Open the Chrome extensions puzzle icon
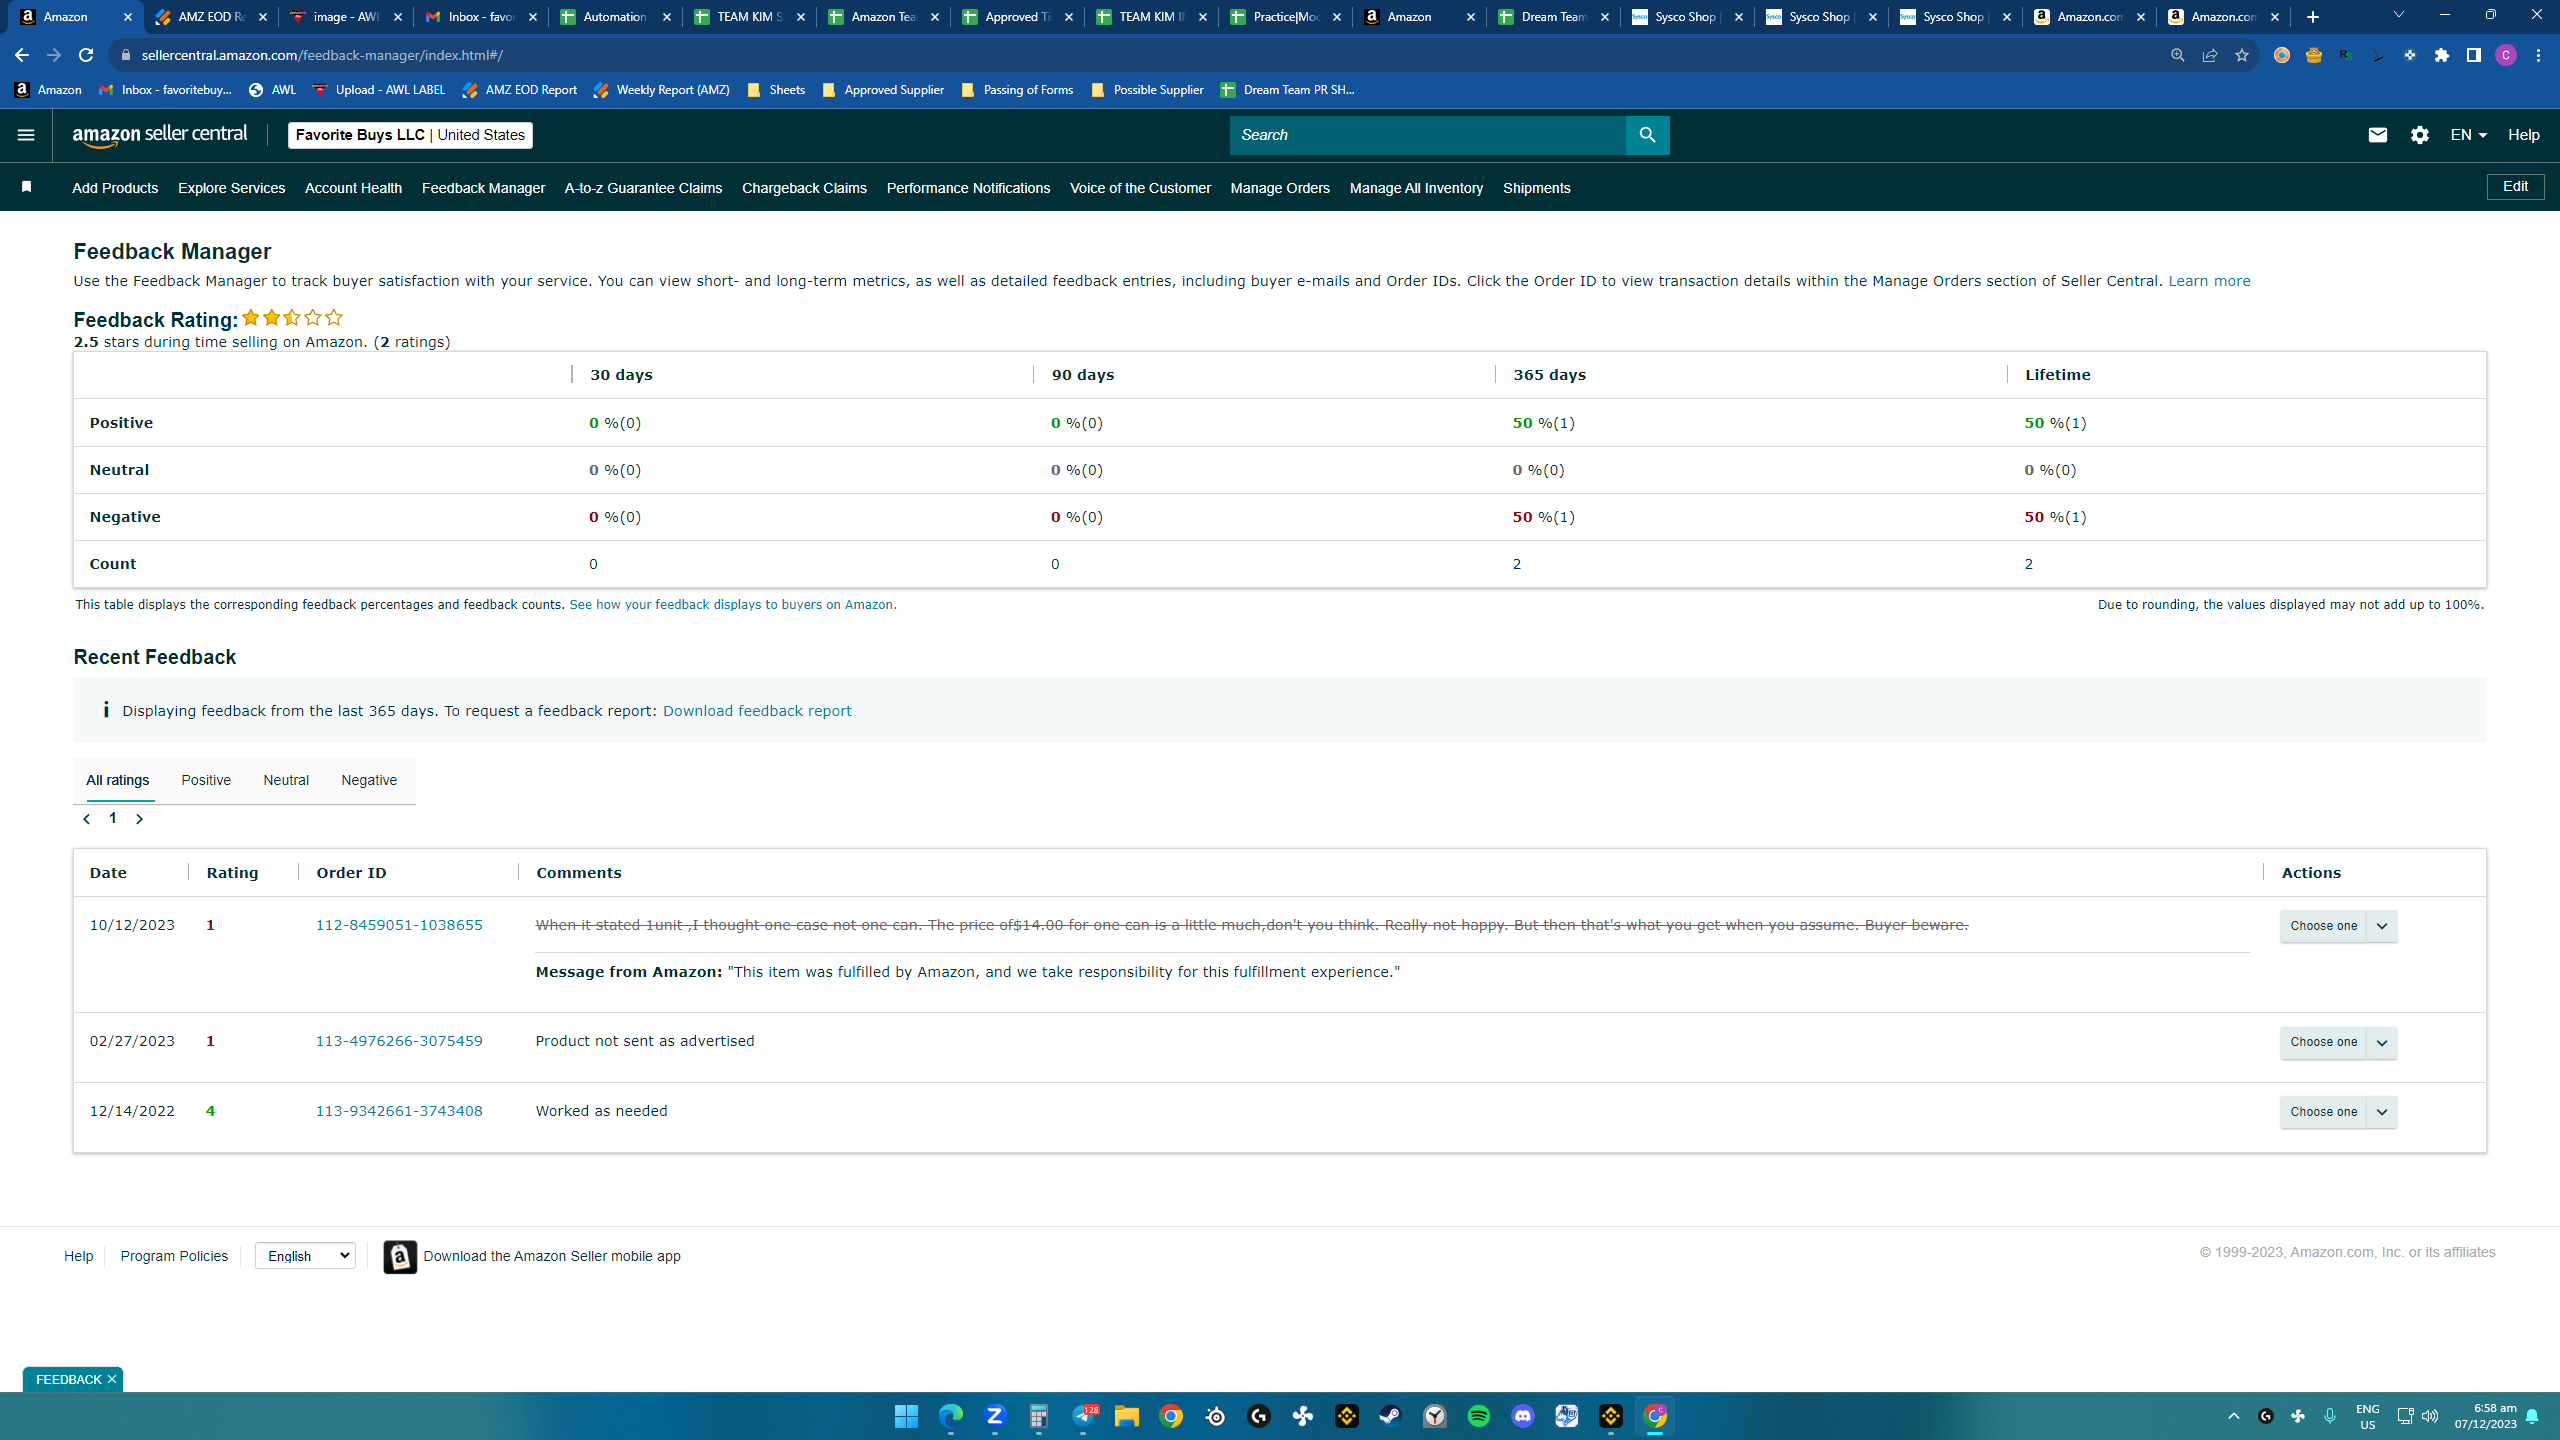 tap(2442, 55)
